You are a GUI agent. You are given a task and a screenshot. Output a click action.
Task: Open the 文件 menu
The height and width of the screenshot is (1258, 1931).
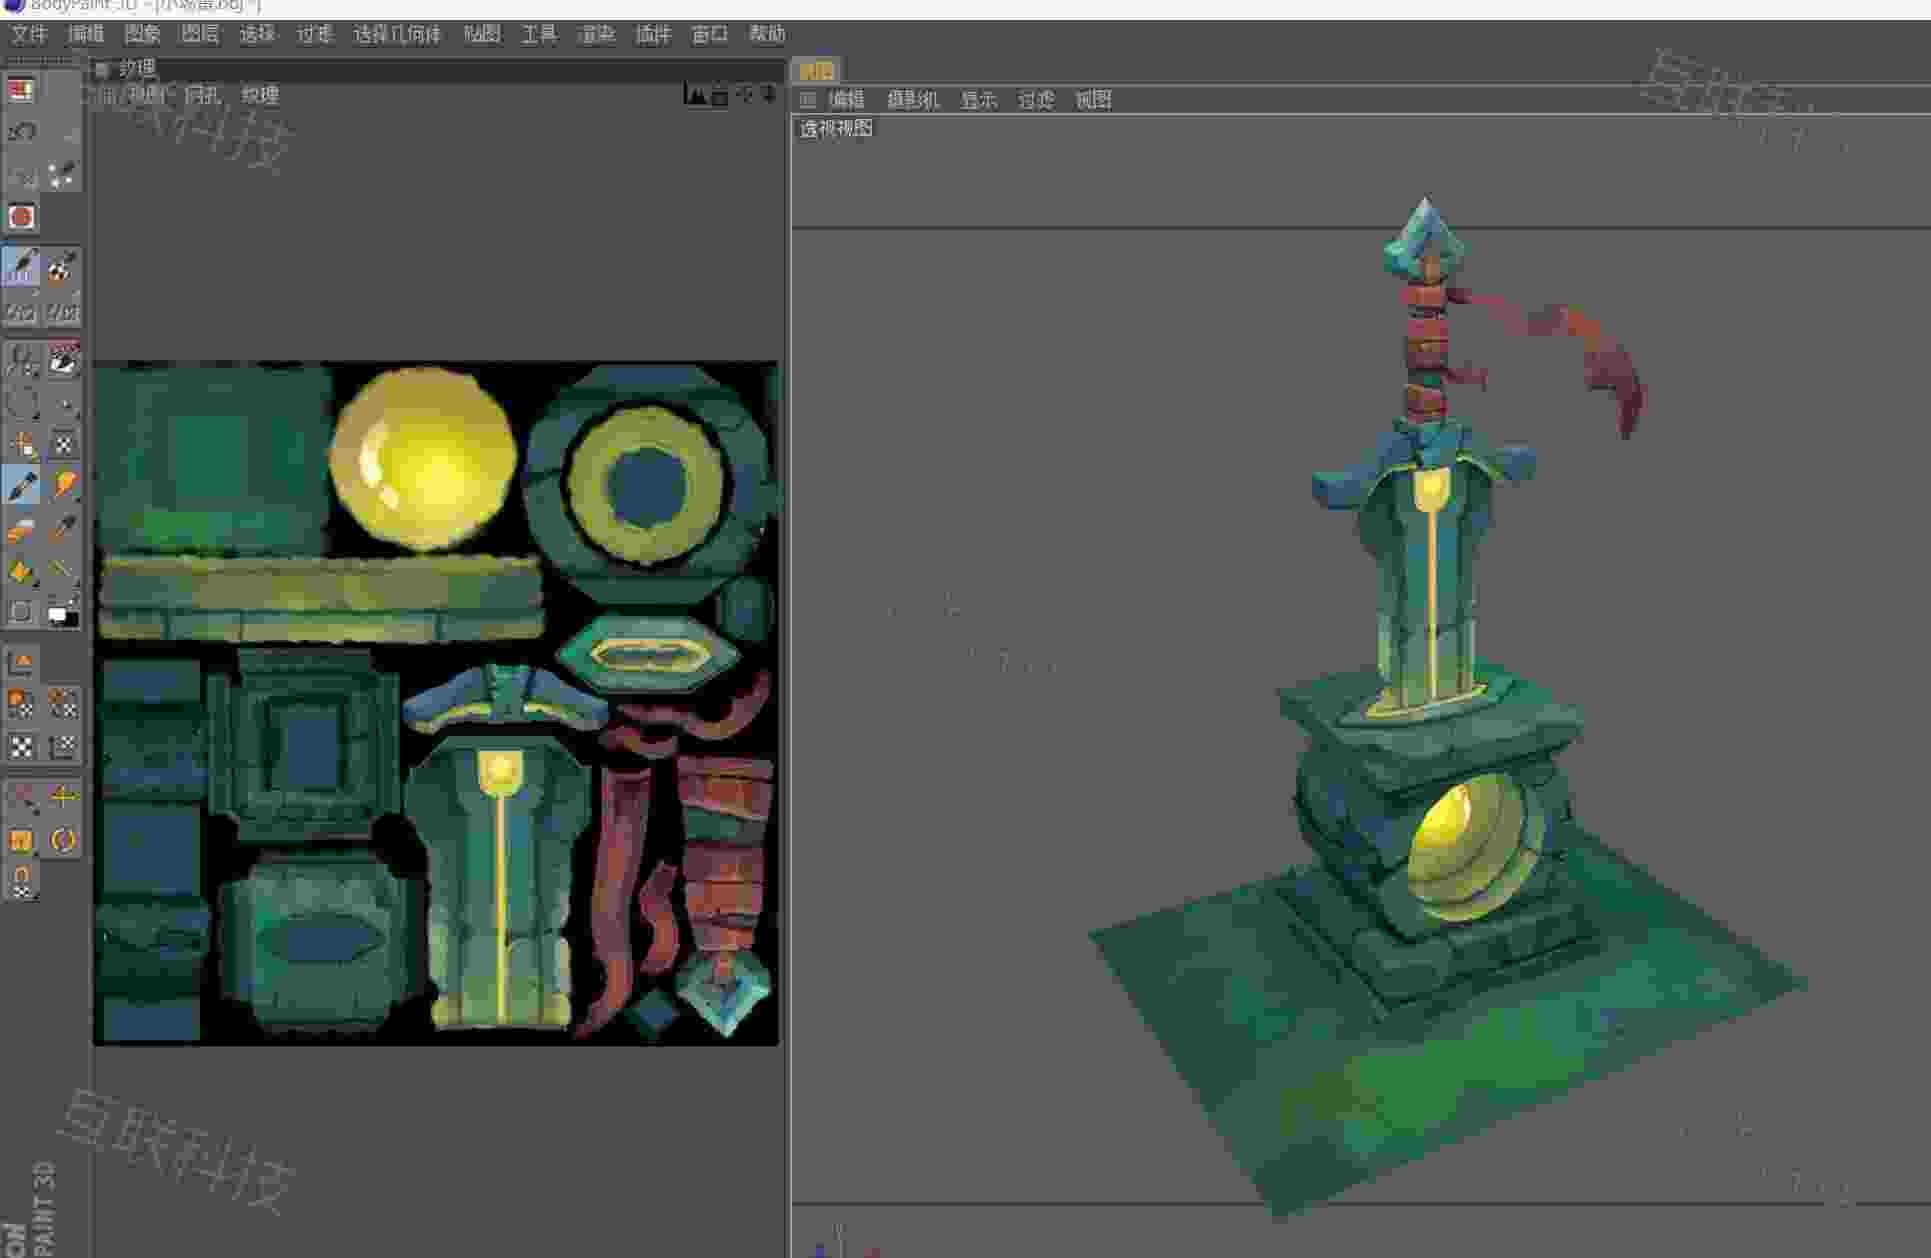tap(29, 35)
